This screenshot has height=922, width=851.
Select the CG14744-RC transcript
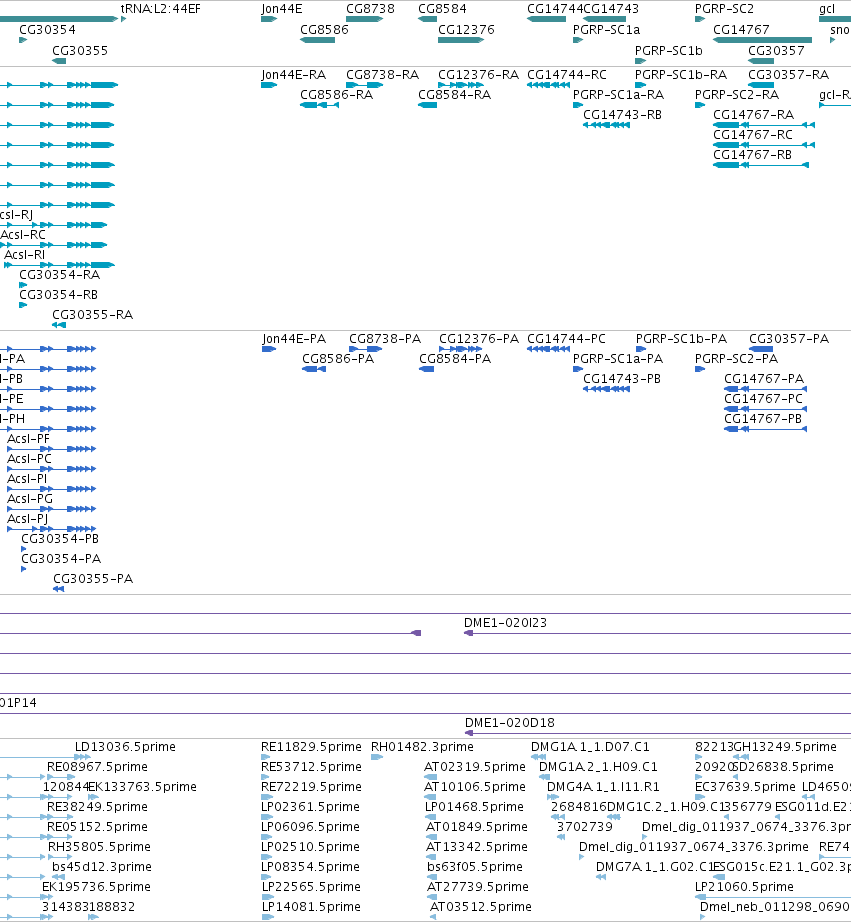pyautogui.click(x=548, y=85)
